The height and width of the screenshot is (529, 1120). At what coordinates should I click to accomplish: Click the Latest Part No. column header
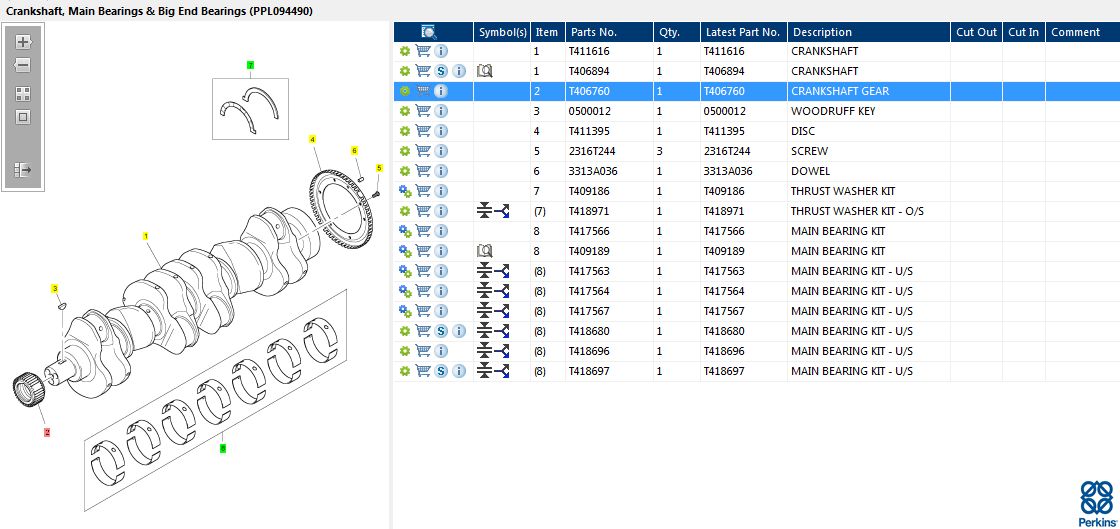[744, 32]
